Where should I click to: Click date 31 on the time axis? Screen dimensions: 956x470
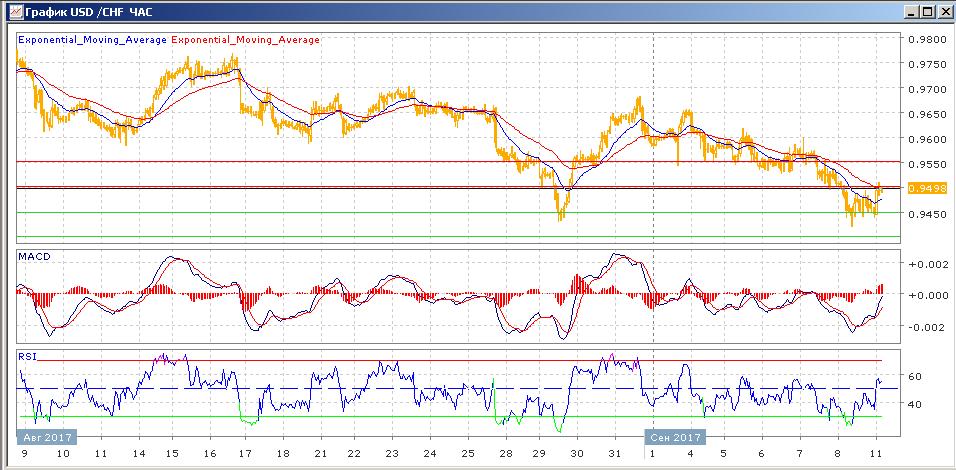(x=615, y=455)
